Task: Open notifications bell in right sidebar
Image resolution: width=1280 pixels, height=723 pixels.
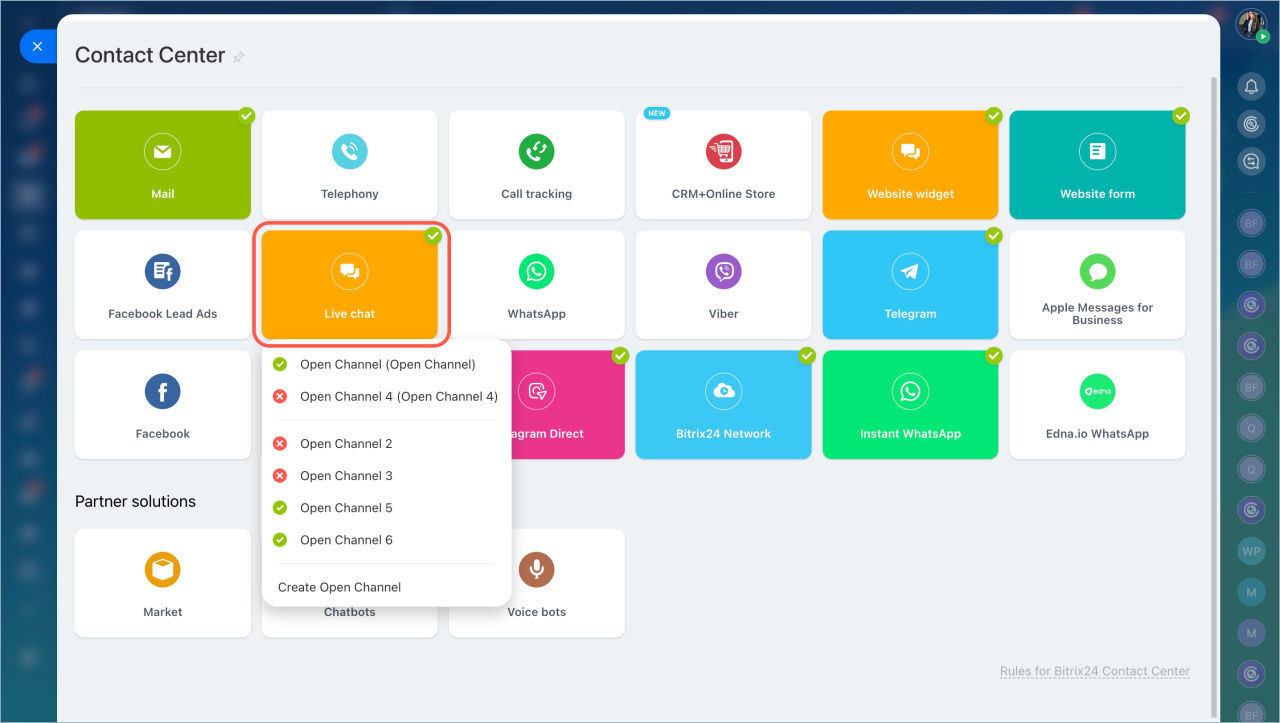Action: 1251,87
